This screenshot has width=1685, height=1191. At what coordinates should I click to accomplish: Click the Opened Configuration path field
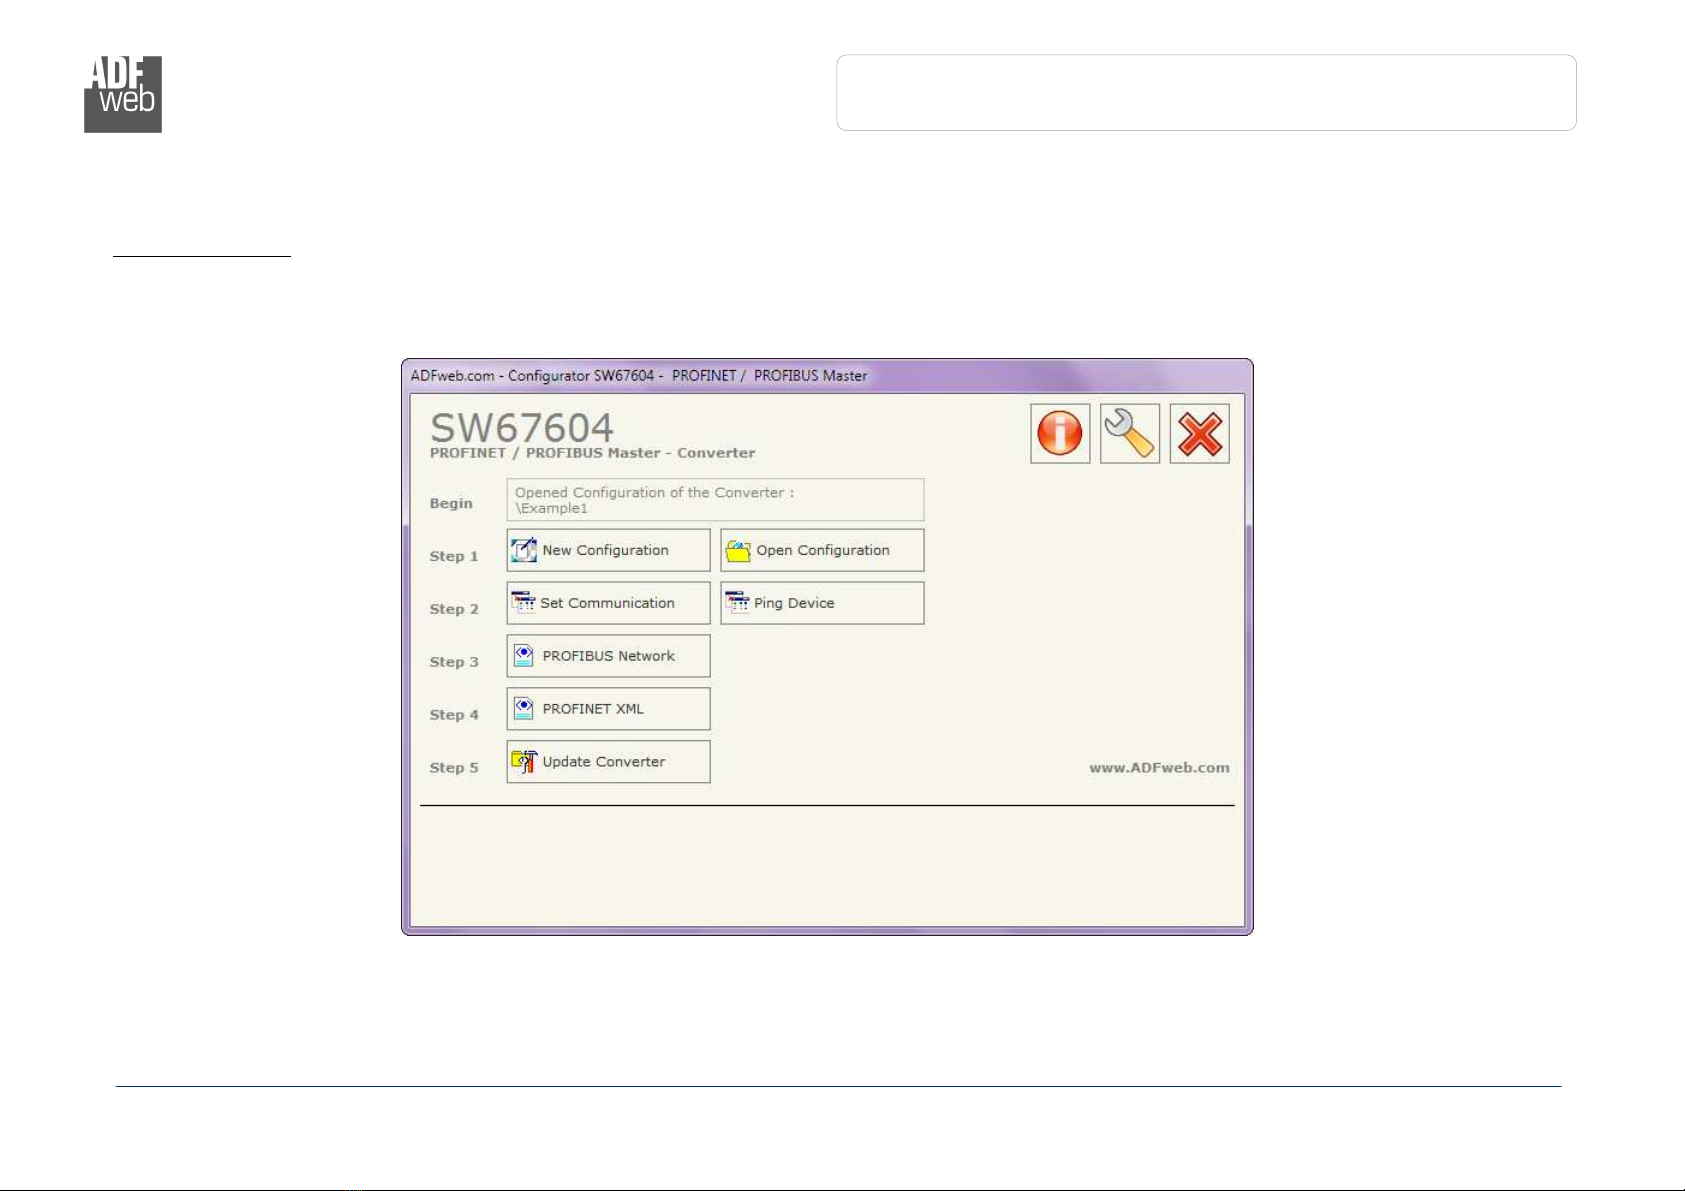pos(715,500)
